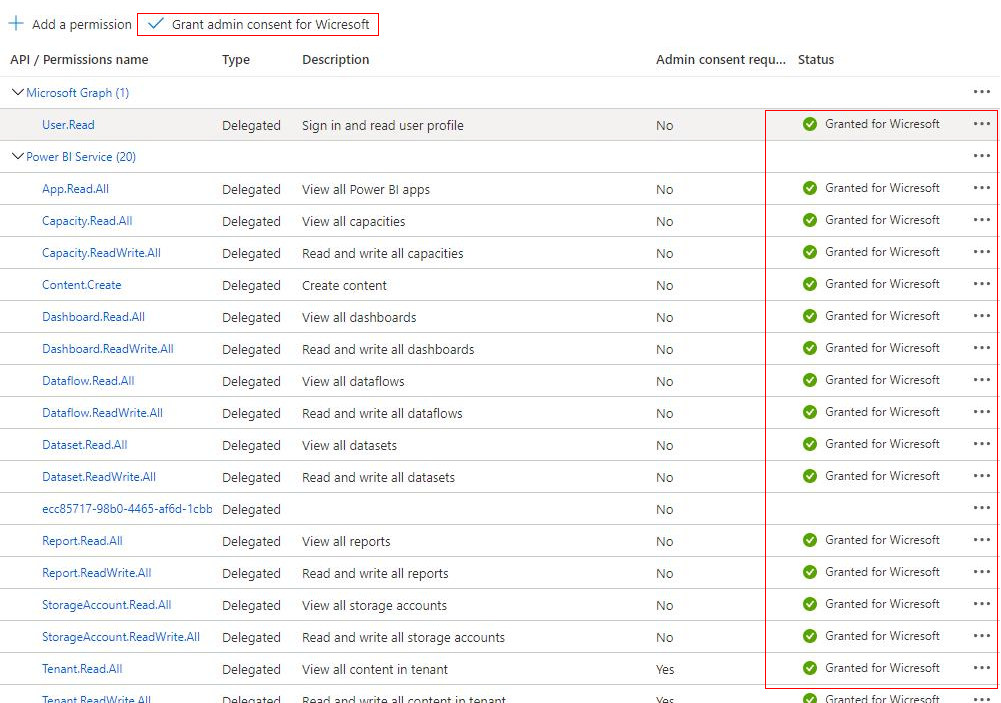The width and height of the screenshot is (1001, 703).
Task: Open the ellipsis menu for App.Read.All row
Action: click(982, 188)
